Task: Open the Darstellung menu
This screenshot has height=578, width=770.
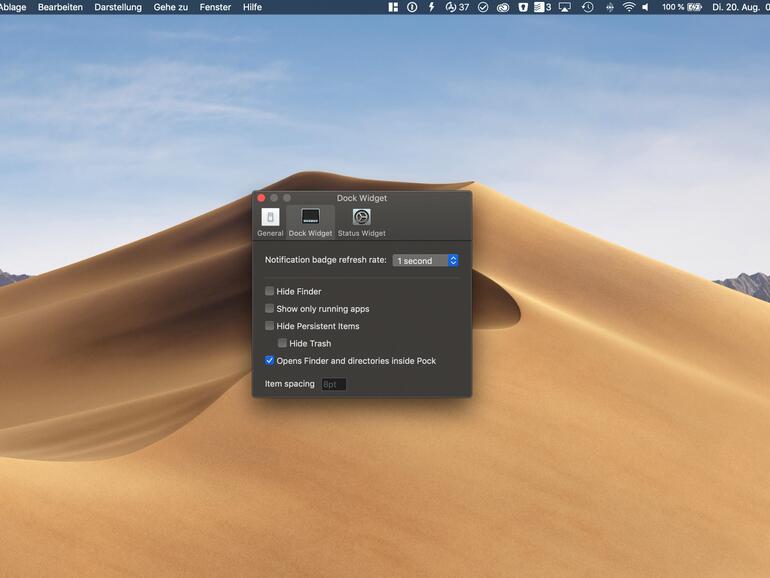Action: [x=118, y=7]
